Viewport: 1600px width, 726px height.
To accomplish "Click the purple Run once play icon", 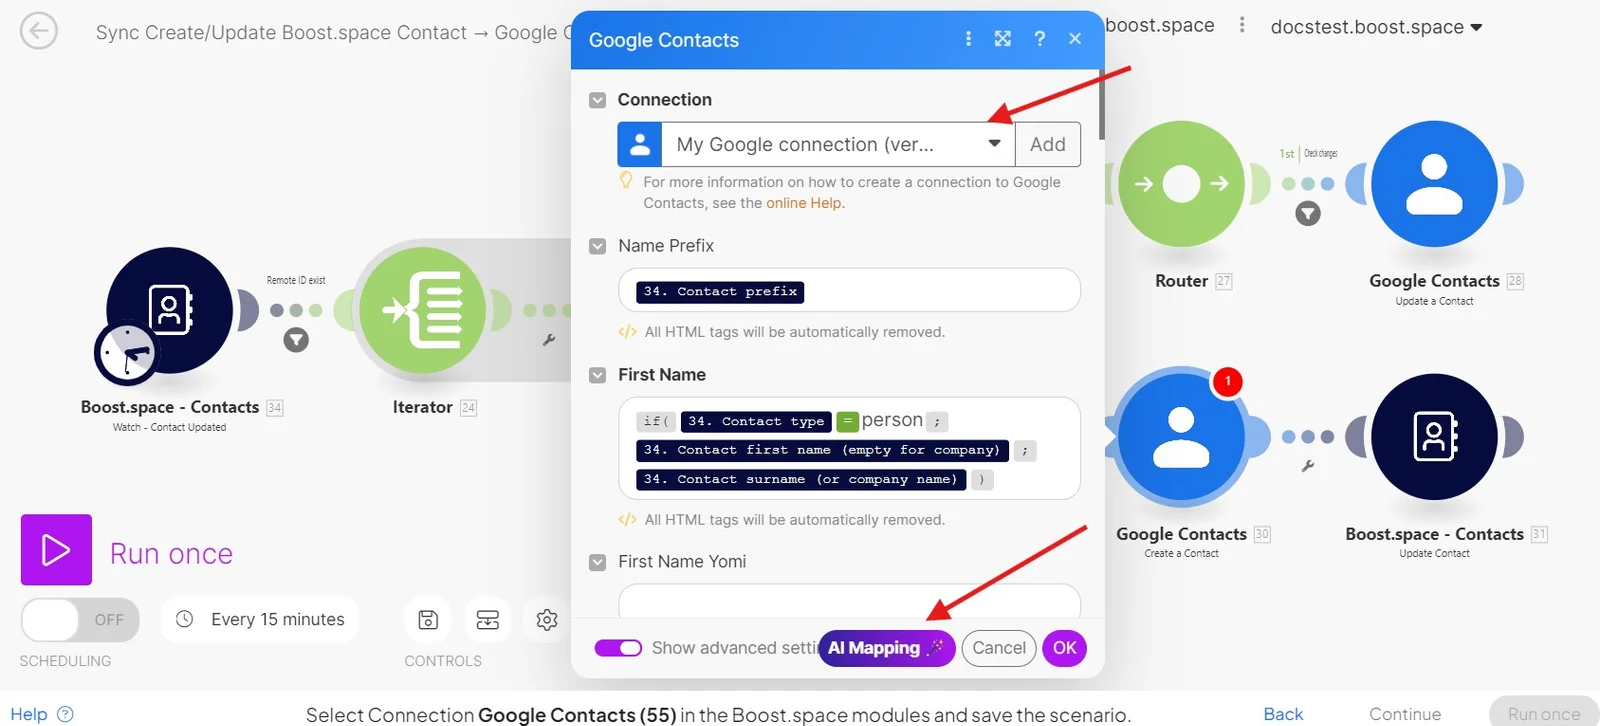I will (x=56, y=550).
